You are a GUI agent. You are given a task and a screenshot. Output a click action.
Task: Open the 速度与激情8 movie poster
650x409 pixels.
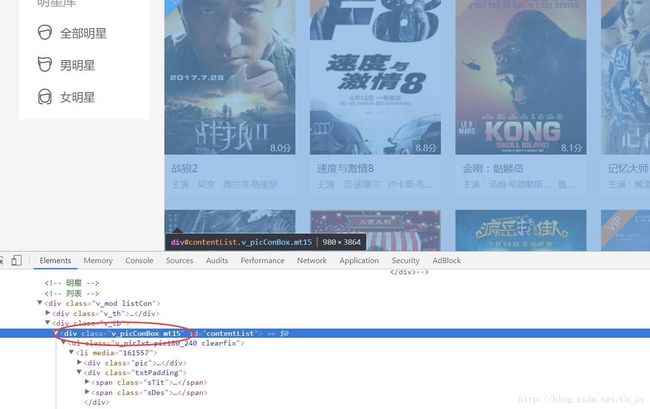click(375, 77)
